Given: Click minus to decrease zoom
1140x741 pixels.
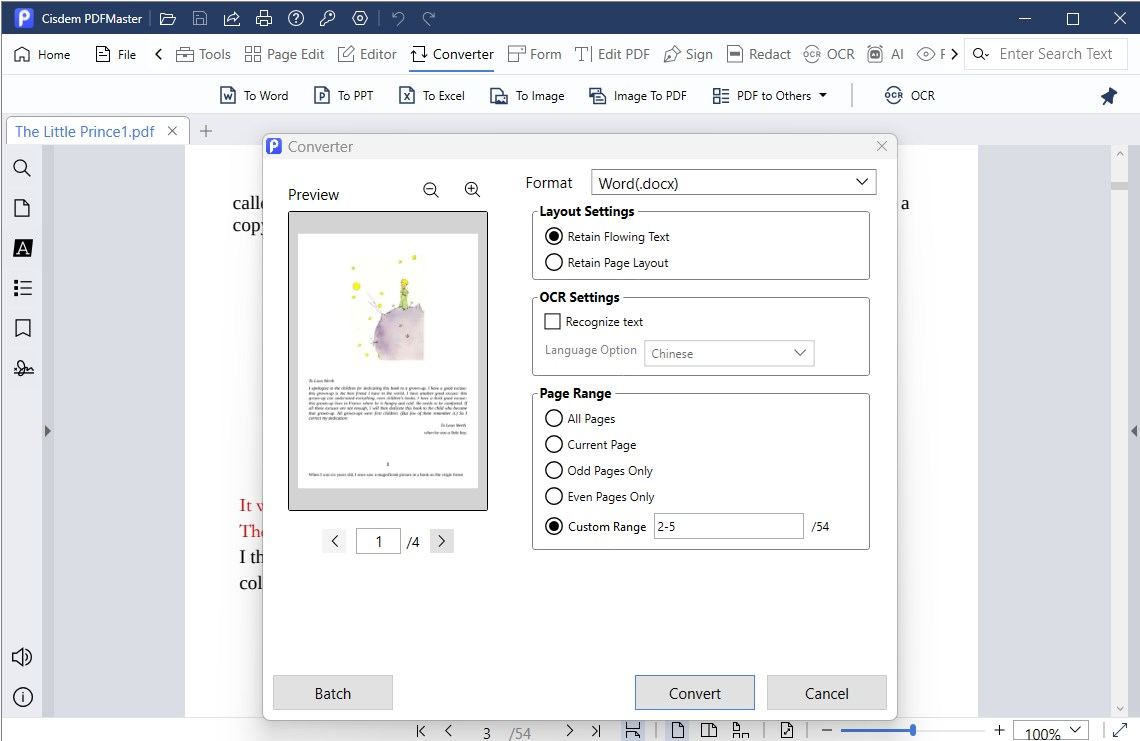Looking at the screenshot, I should click(827, 730).
